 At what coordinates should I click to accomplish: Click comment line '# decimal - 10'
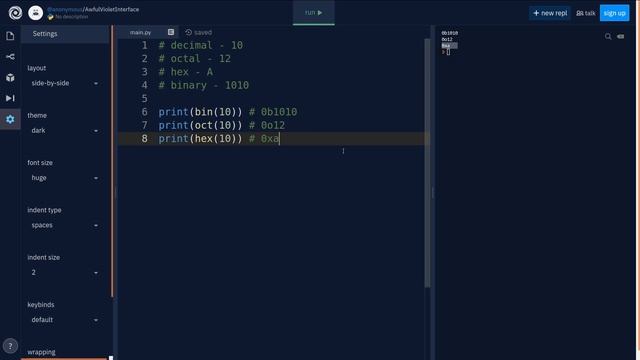pyautogui.click(x=201, y=45)
